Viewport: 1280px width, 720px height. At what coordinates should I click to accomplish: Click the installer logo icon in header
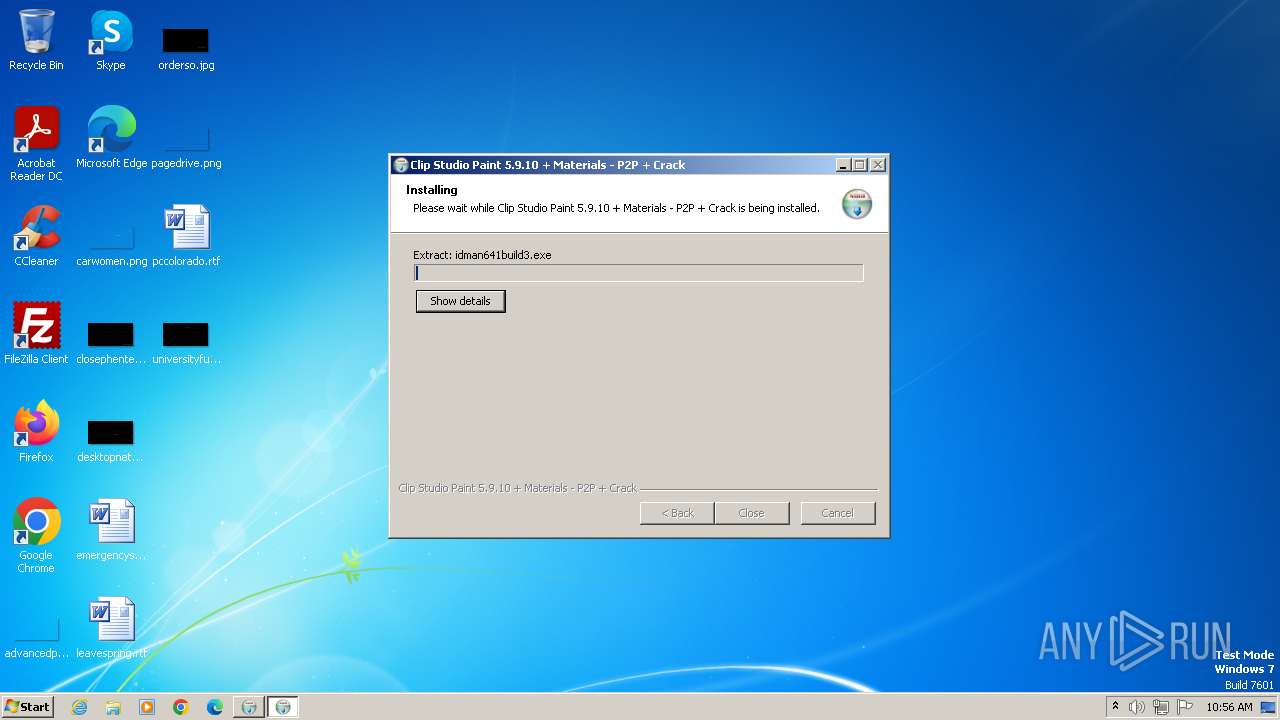(857, 203)
